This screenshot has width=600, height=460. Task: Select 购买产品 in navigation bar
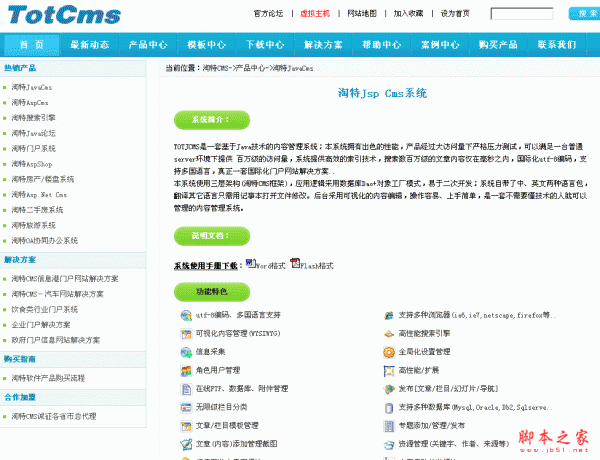(498, 45)
